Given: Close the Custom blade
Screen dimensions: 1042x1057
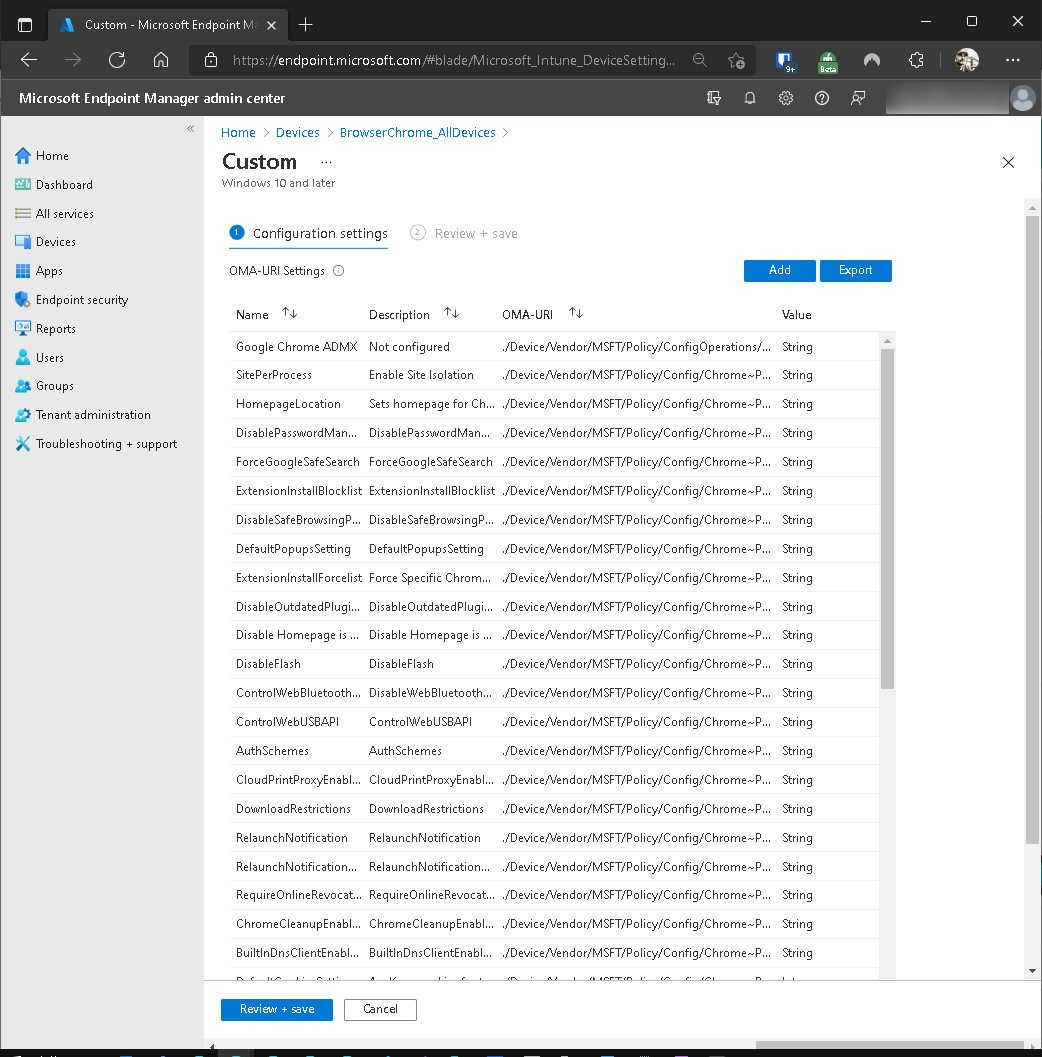Looking at the screenshot, I should 1008,162.
